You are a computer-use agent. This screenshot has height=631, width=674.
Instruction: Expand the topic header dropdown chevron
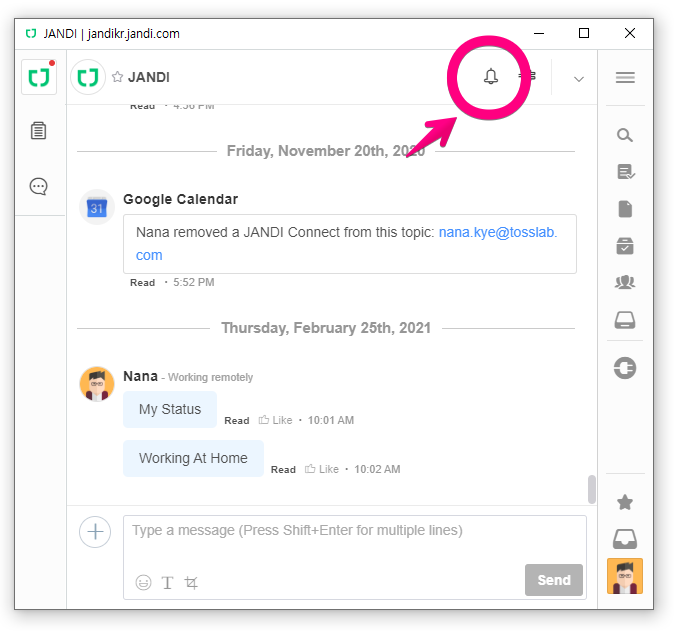(579, 79)
